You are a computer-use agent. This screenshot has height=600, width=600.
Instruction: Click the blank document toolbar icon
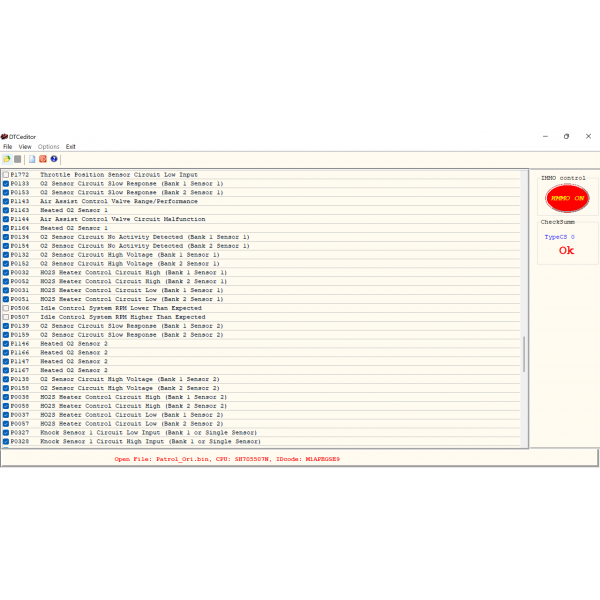pyautogui.click(x=31, y=159)
